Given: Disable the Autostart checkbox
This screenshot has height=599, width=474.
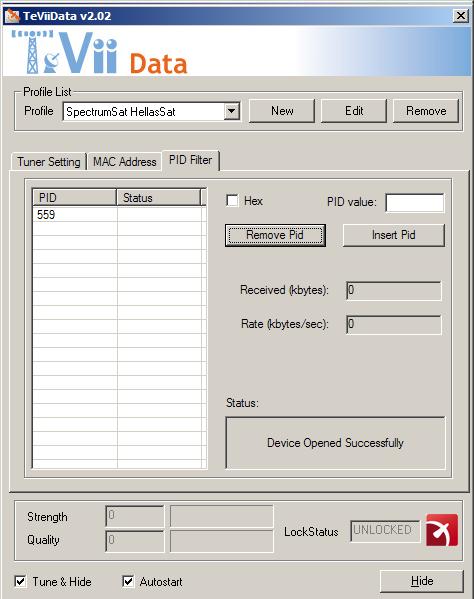Looking at the screenshot, I should (x=128, y=581).
